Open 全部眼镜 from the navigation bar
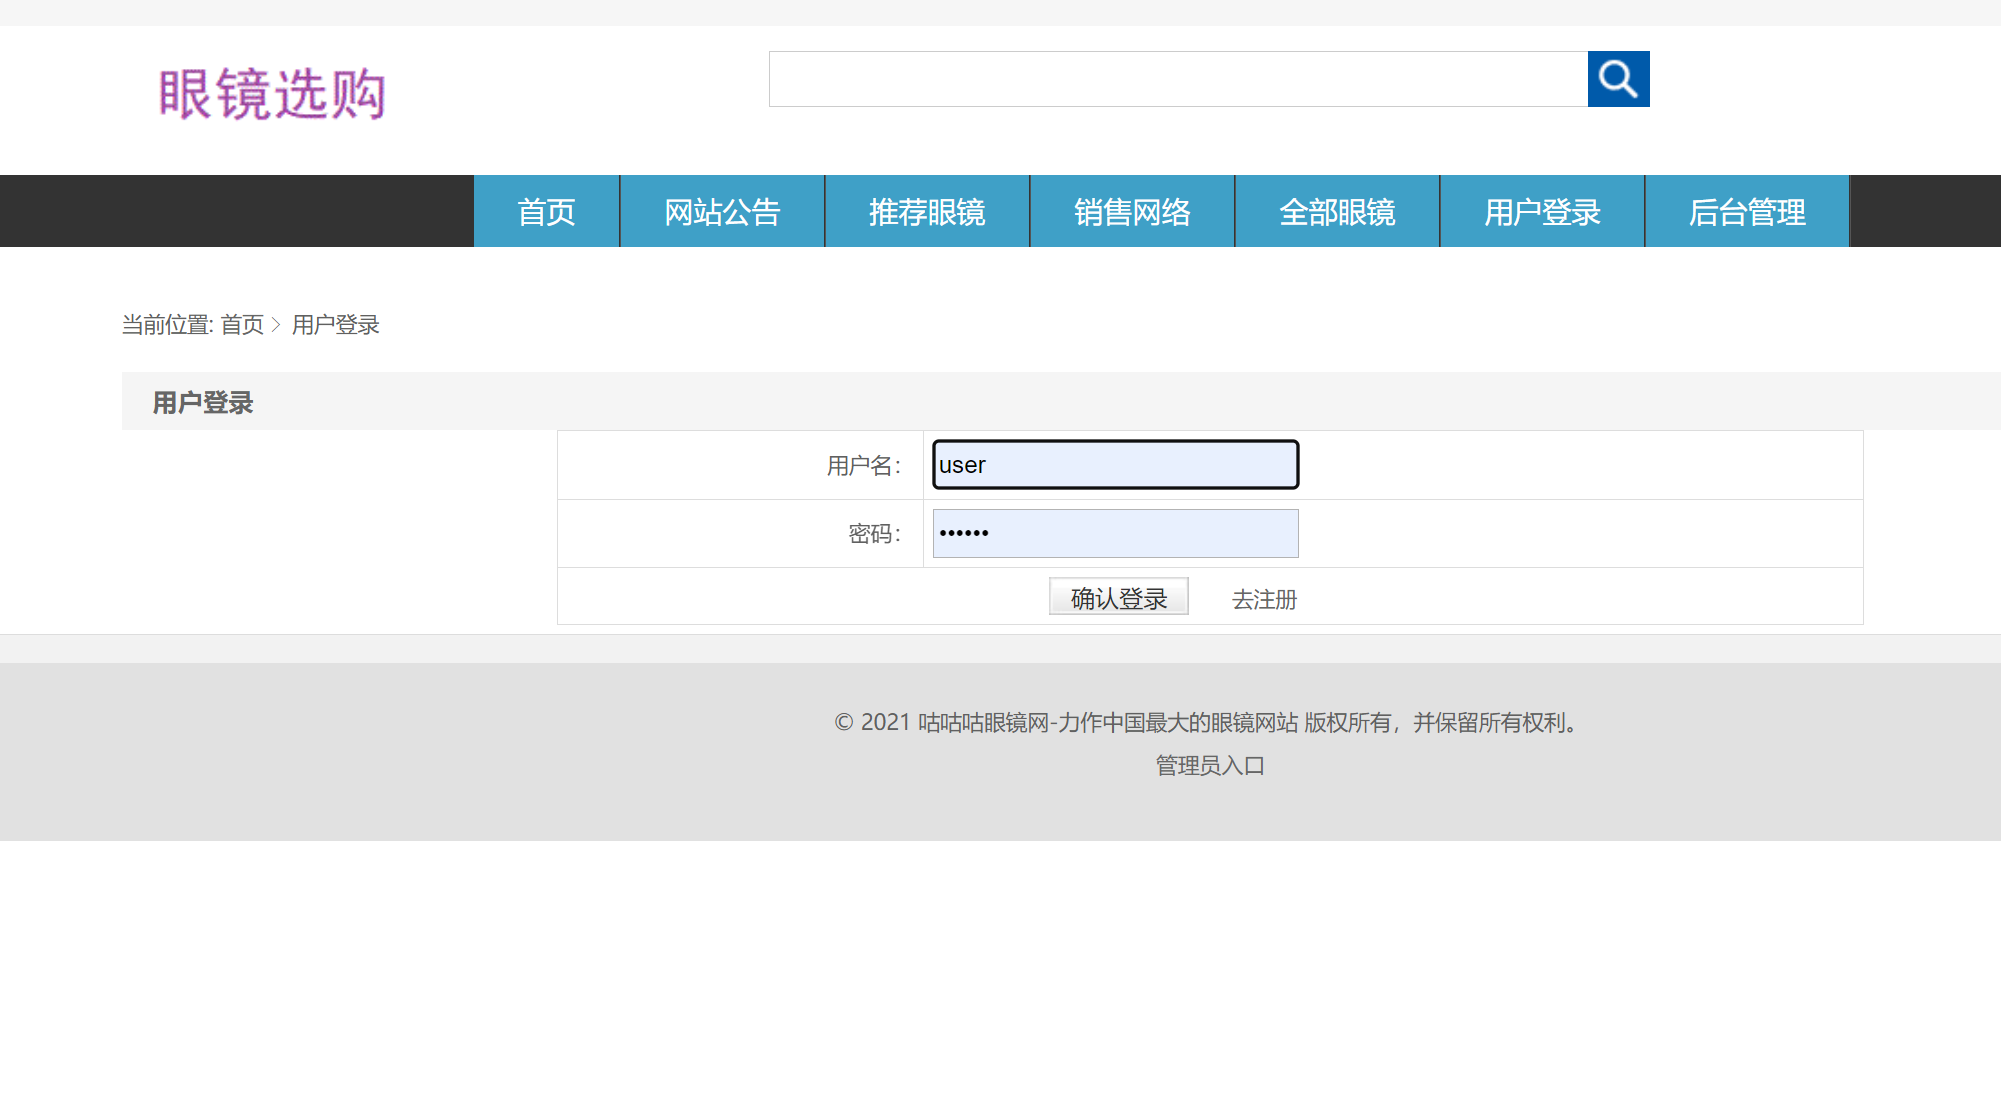 (x=1337, y=212)
